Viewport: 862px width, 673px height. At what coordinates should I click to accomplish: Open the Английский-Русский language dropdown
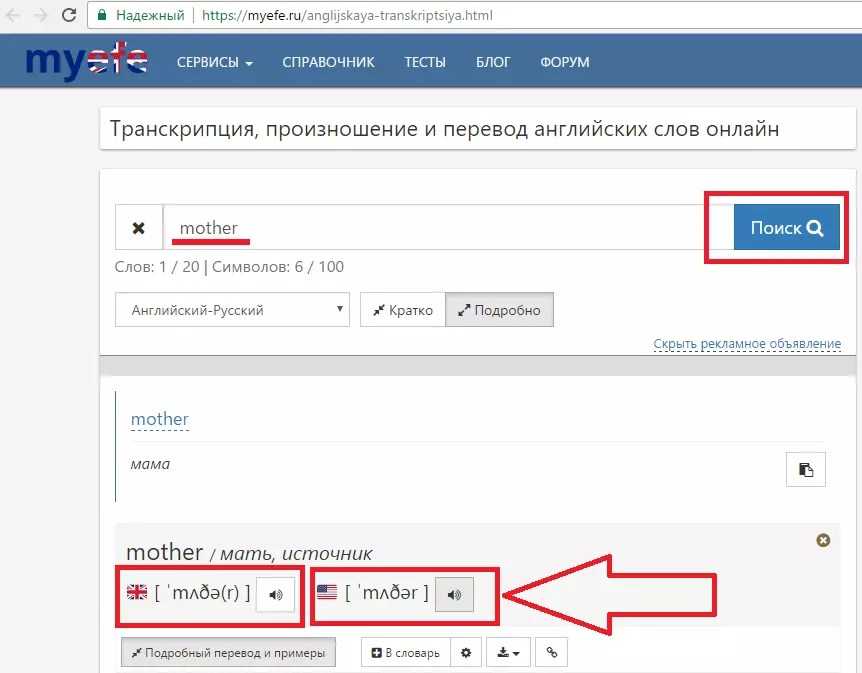[231, 310]
